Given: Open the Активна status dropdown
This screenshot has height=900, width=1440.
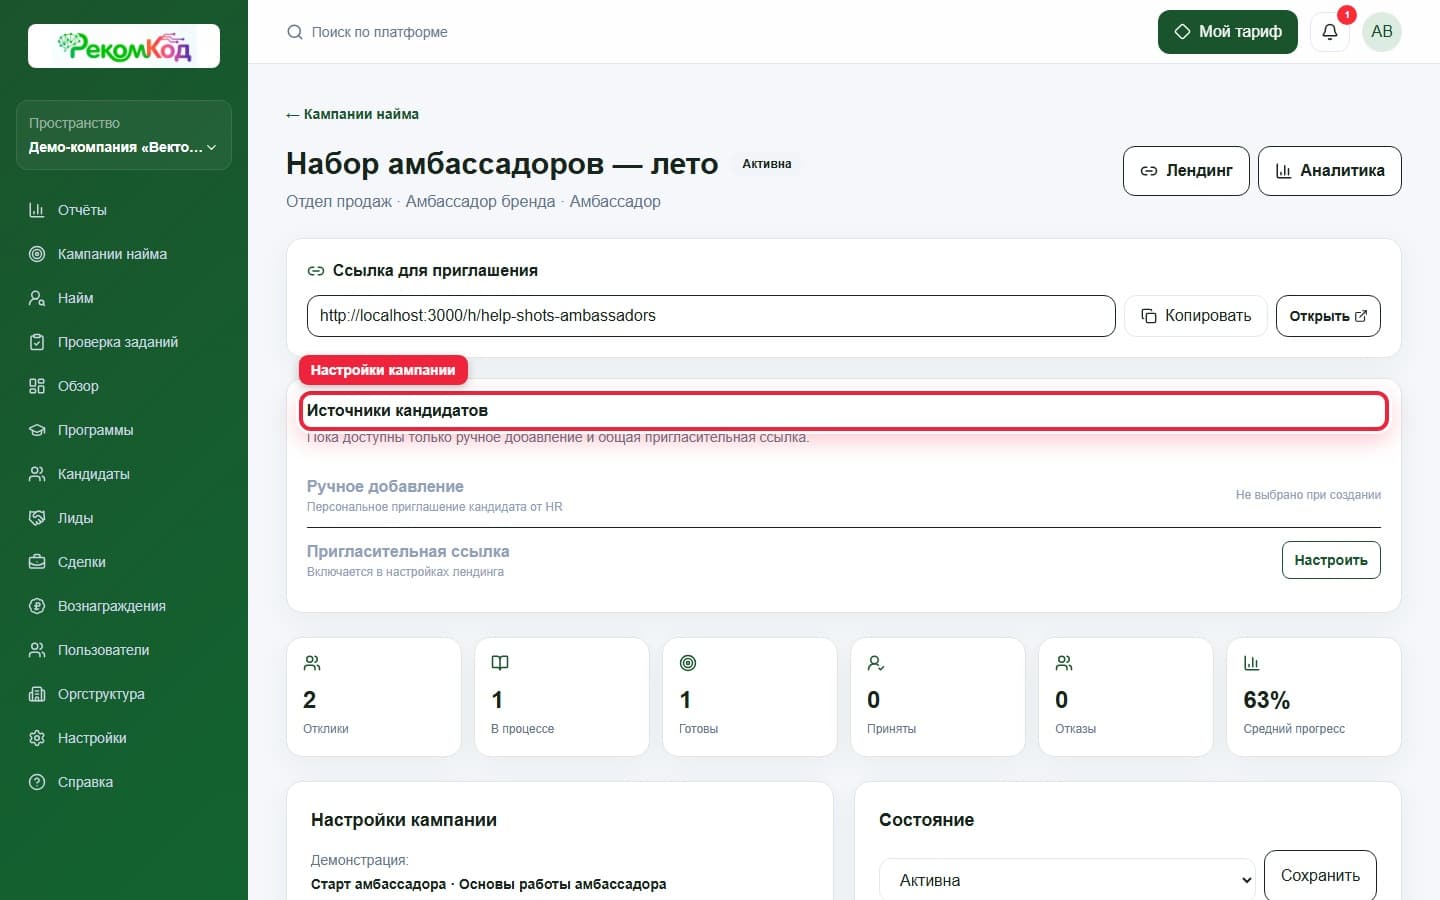Looking at the screenshot, I should [1067, 880].
